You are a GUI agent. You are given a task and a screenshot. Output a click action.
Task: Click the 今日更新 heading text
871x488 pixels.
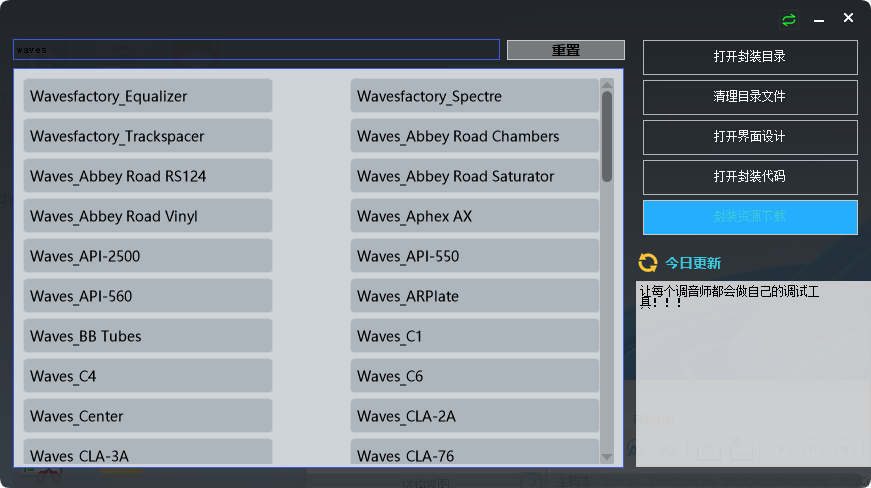click(693, 263)
